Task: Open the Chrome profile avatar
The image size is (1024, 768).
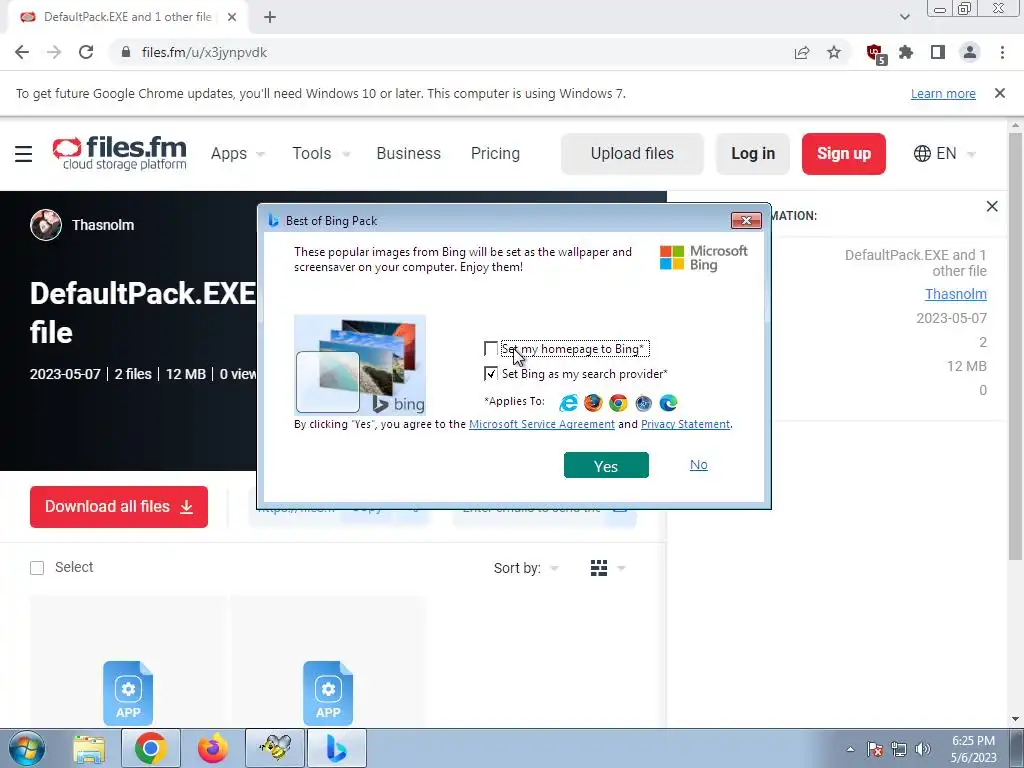Action: coord(970,52)
